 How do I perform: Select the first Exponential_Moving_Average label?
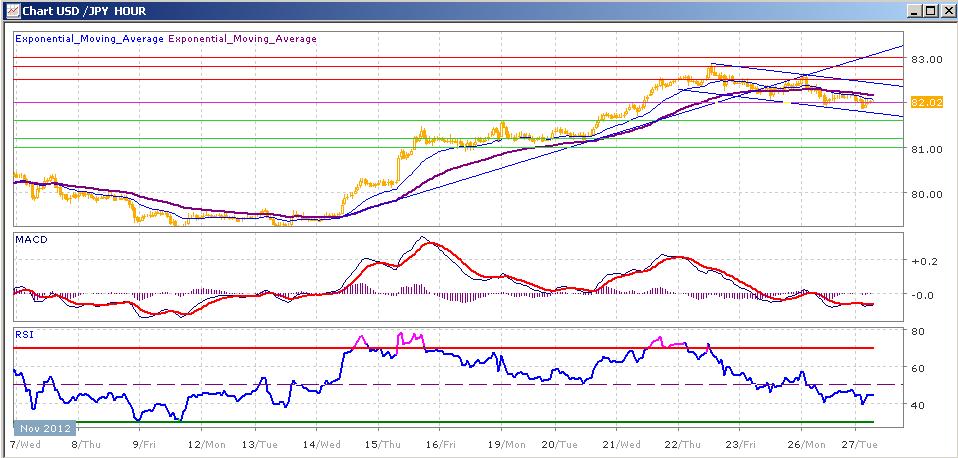click(x=89, y=39)
